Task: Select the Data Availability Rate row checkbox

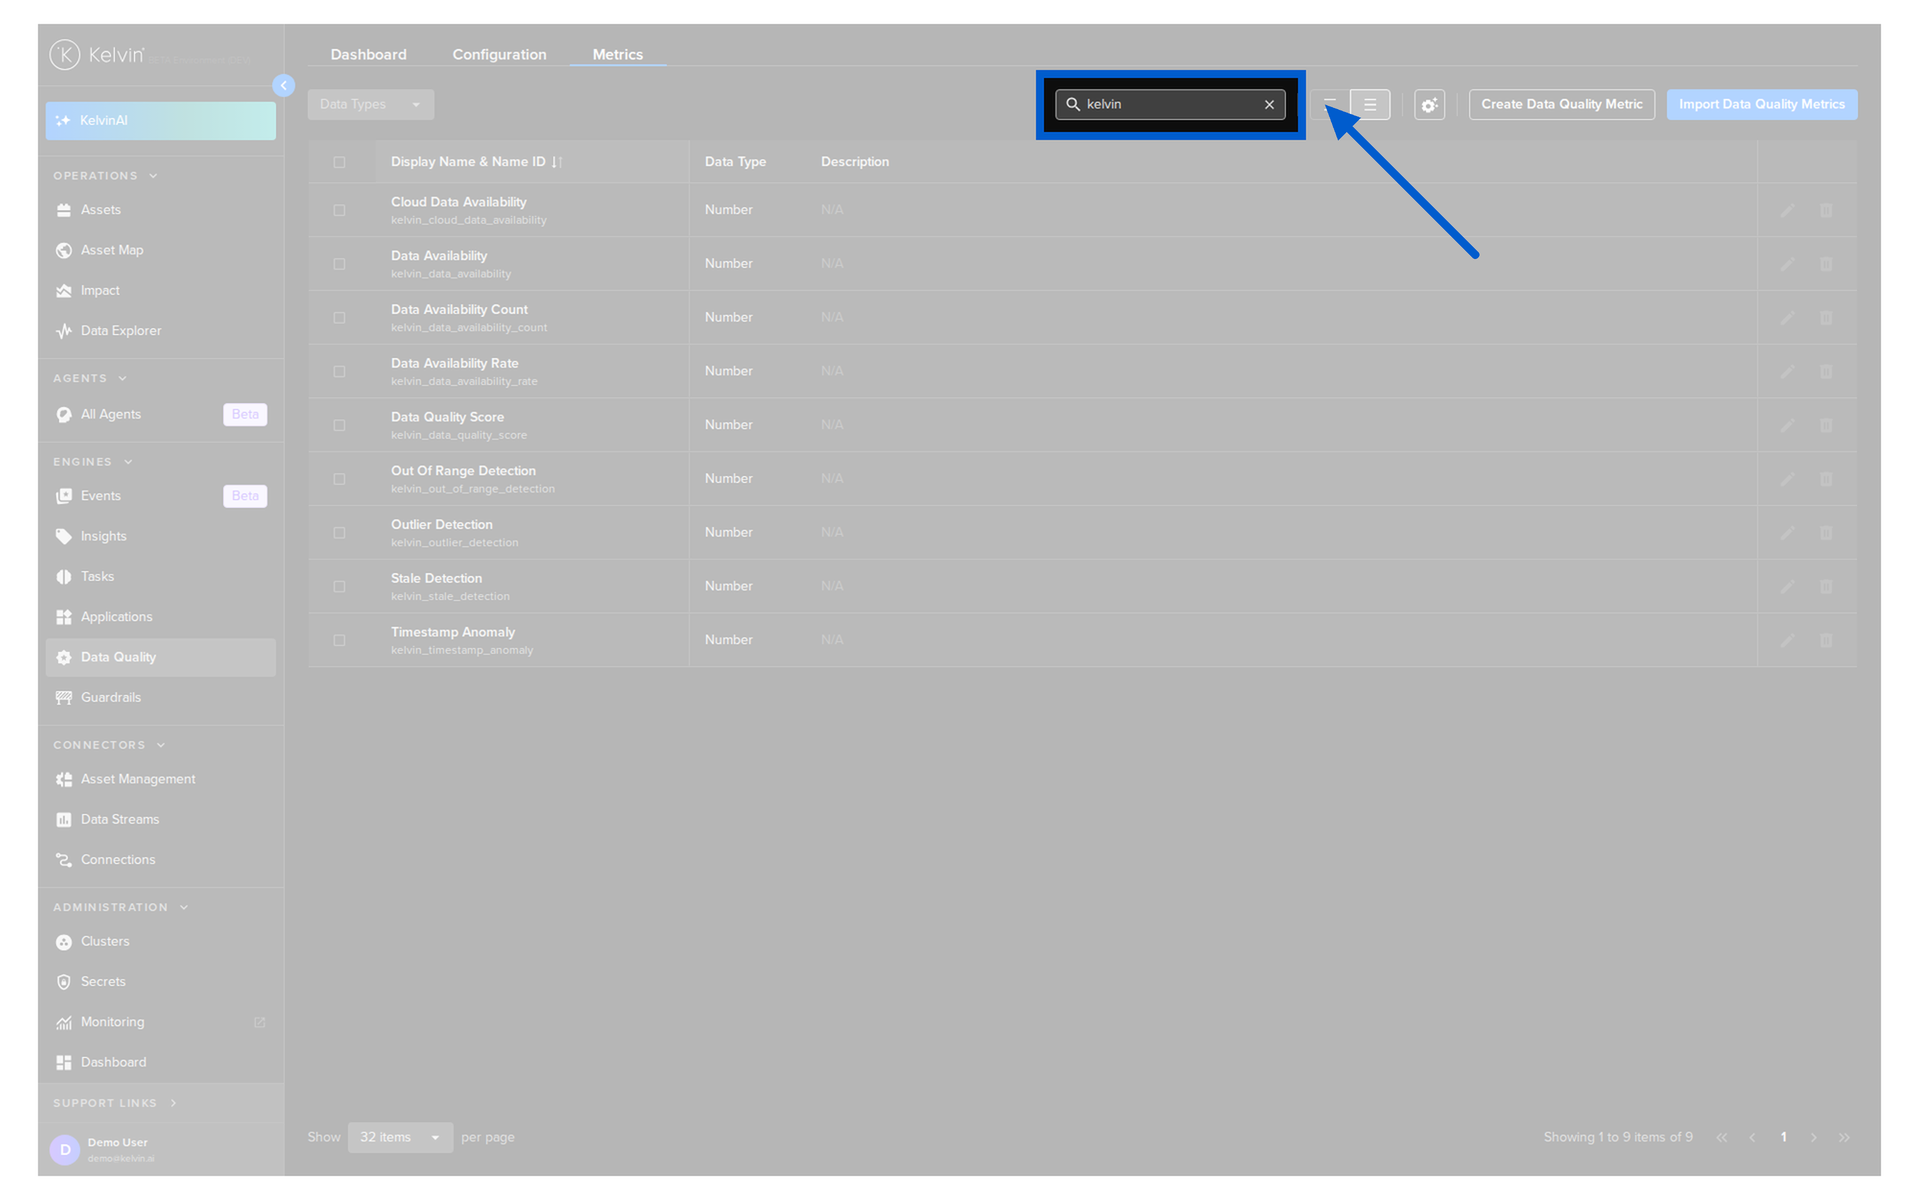Action: (339, 372)
